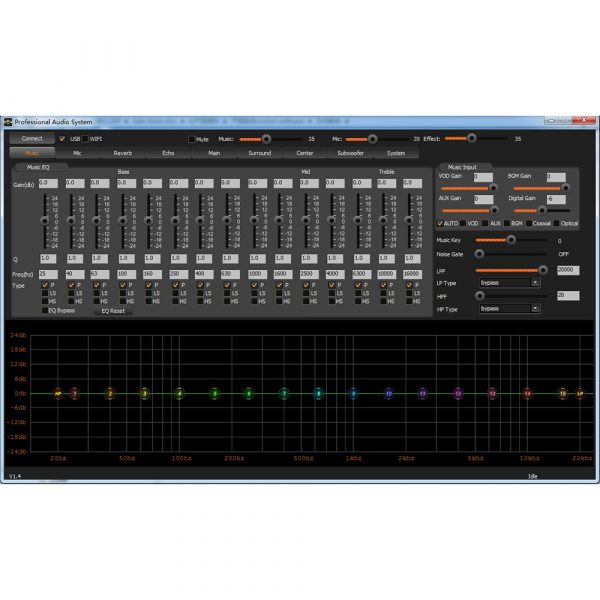
Task: Click the LPF frequency value field
Action: click(x=567, y=270)
